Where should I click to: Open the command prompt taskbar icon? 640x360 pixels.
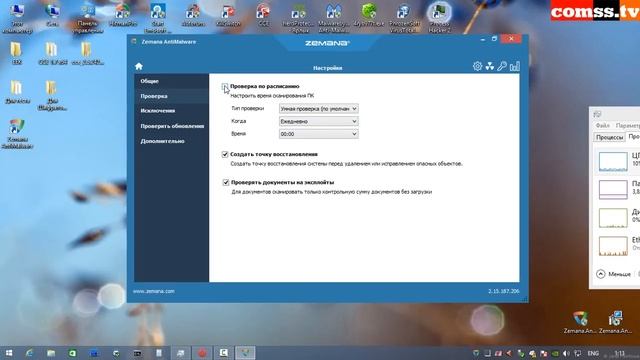coord(138,353)
